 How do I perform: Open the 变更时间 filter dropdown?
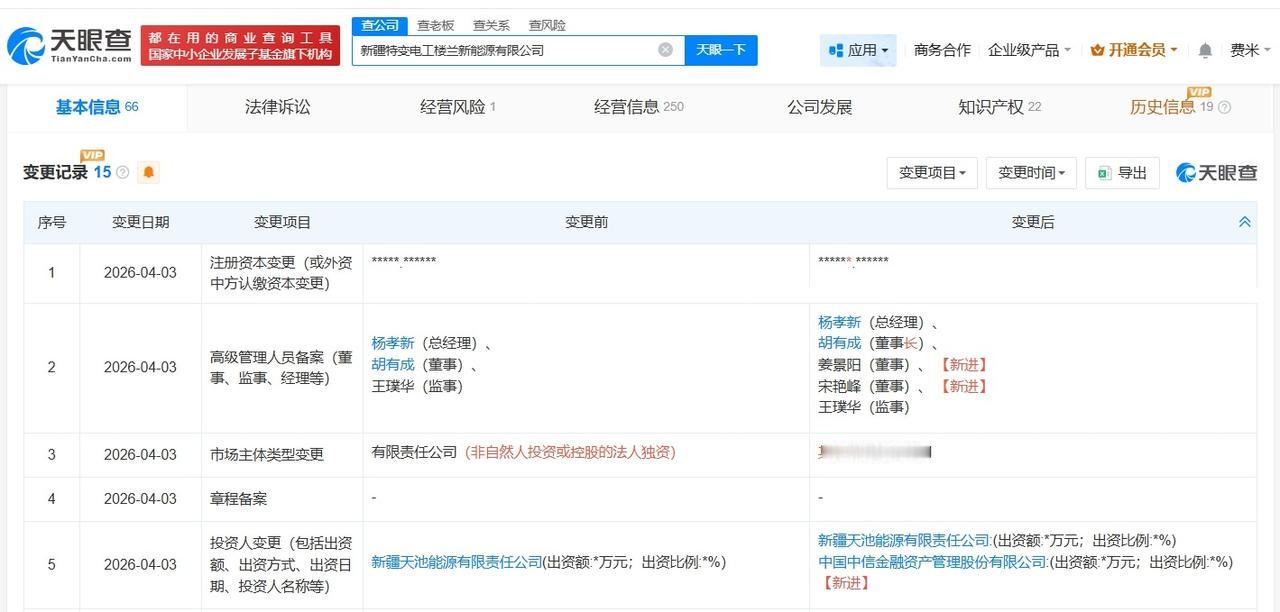(x=1030, y=172)
